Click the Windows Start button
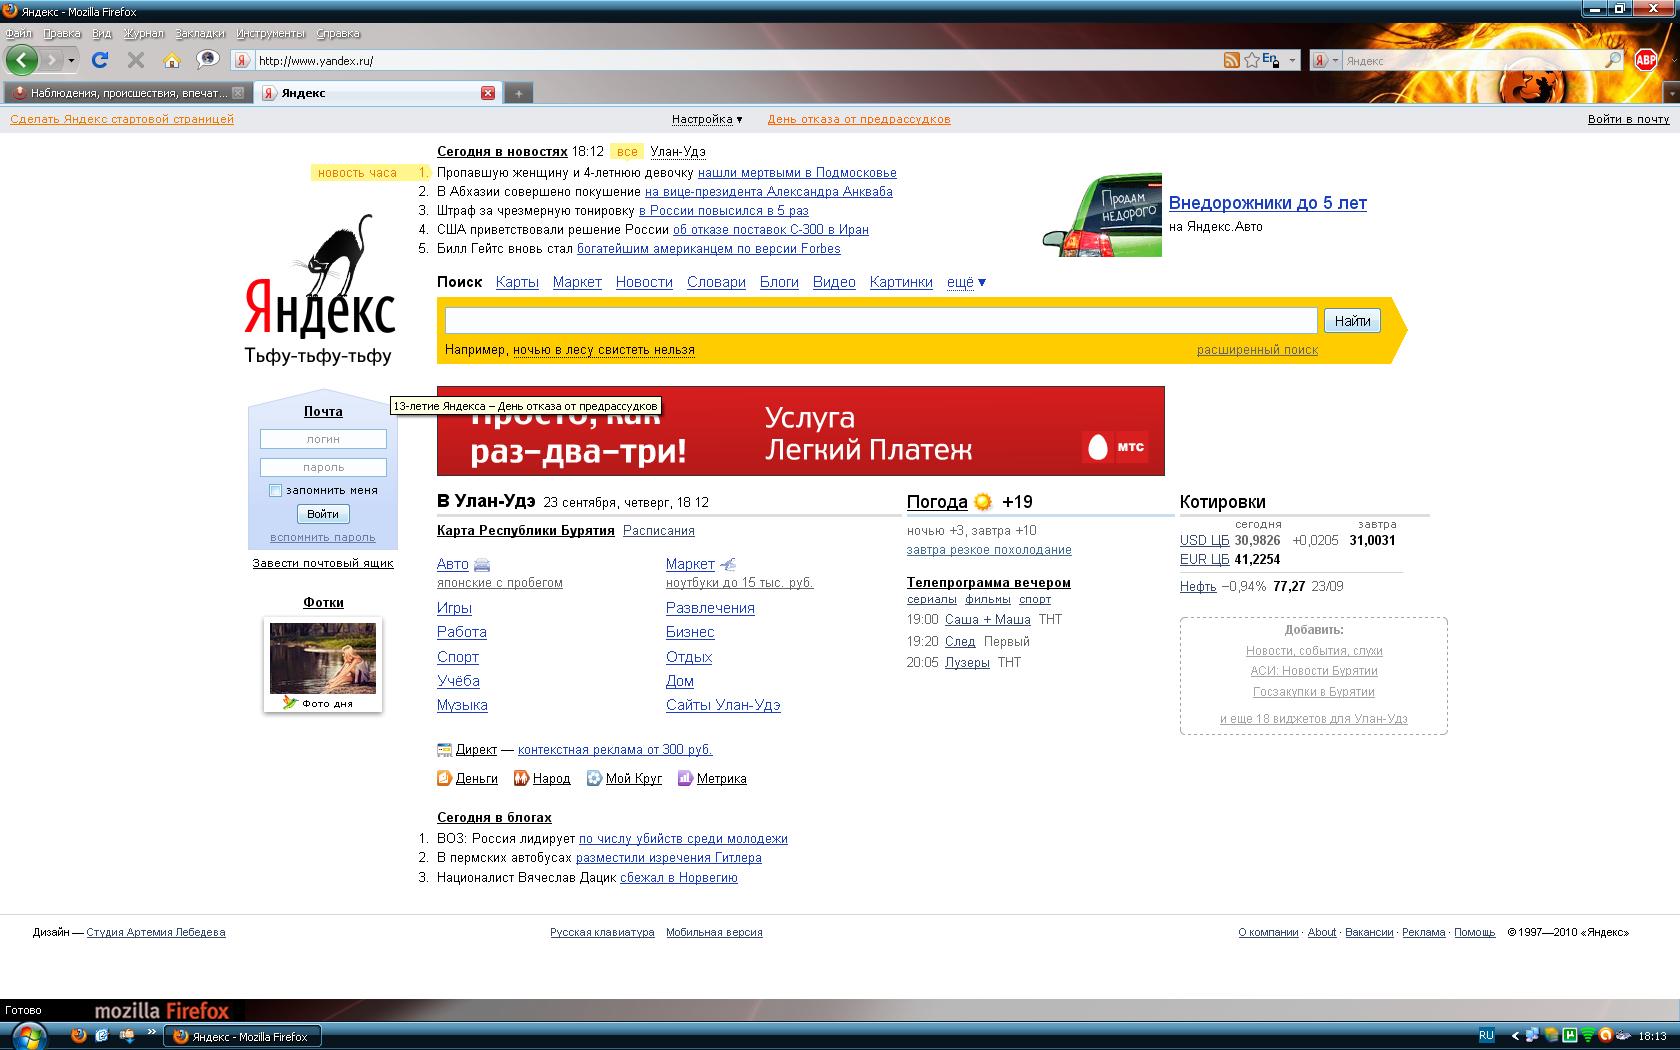The height and width of the screenshot is (1050, 1680). [x=27, y=1036]
